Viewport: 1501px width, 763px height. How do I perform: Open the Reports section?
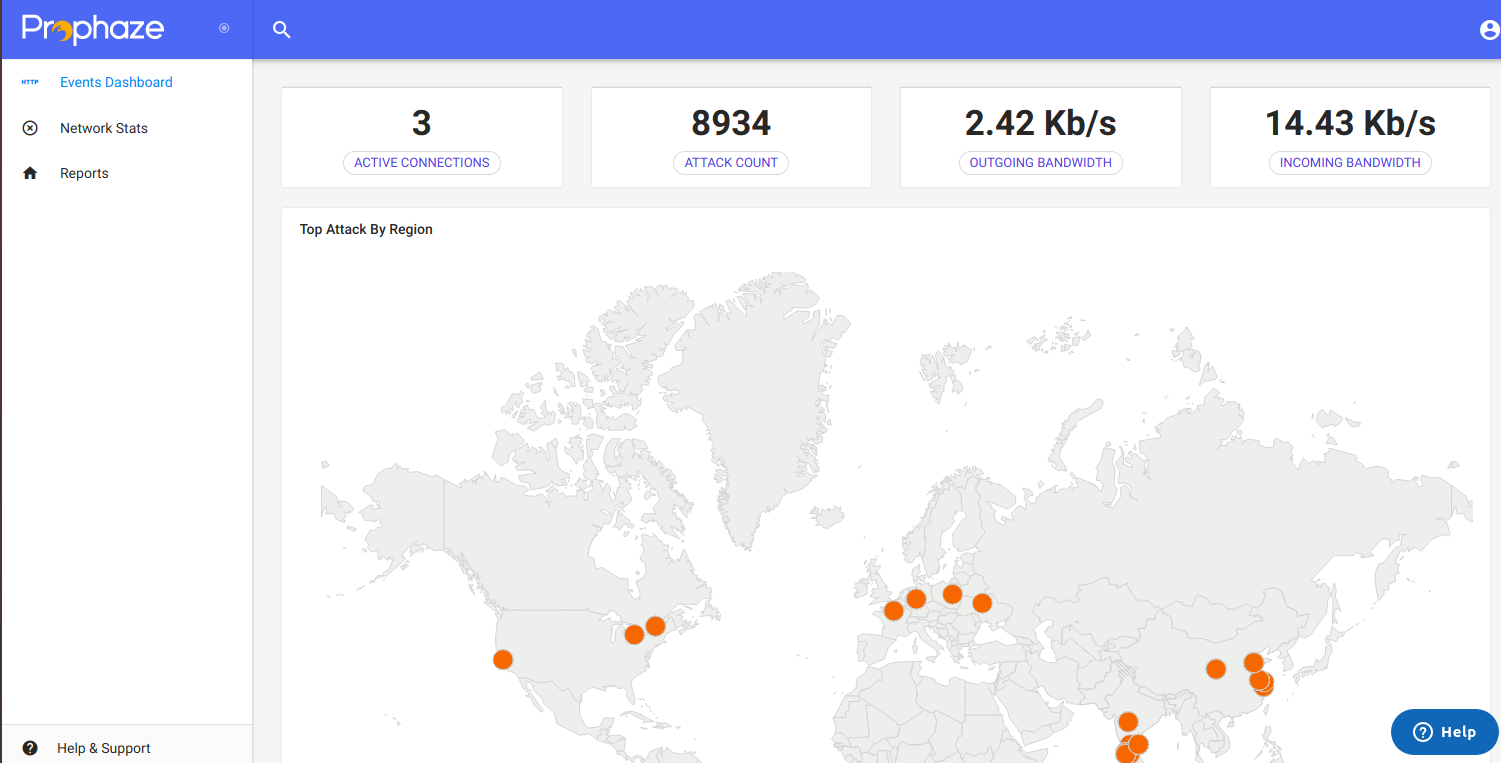84,173
